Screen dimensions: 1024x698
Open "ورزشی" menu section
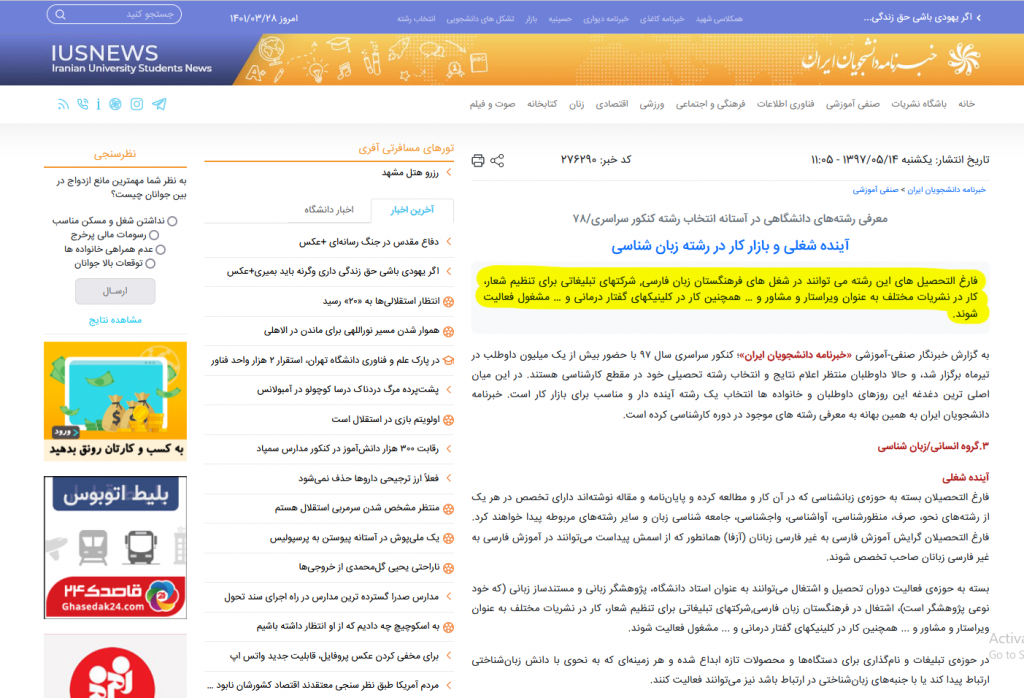[x=652, y=104]
